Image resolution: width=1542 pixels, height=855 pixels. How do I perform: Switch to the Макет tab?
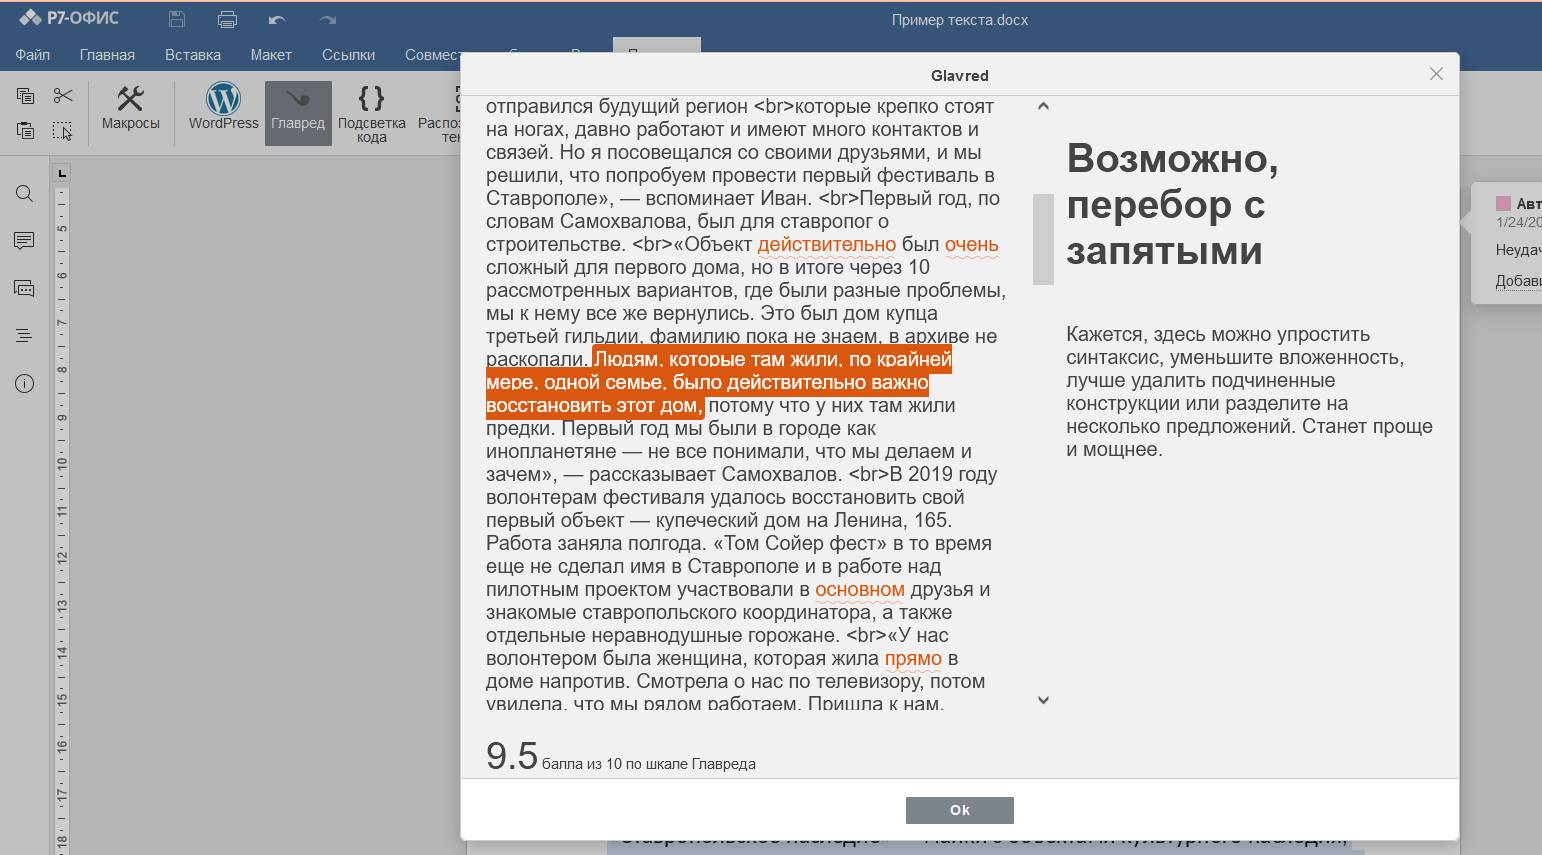[271, 55]
